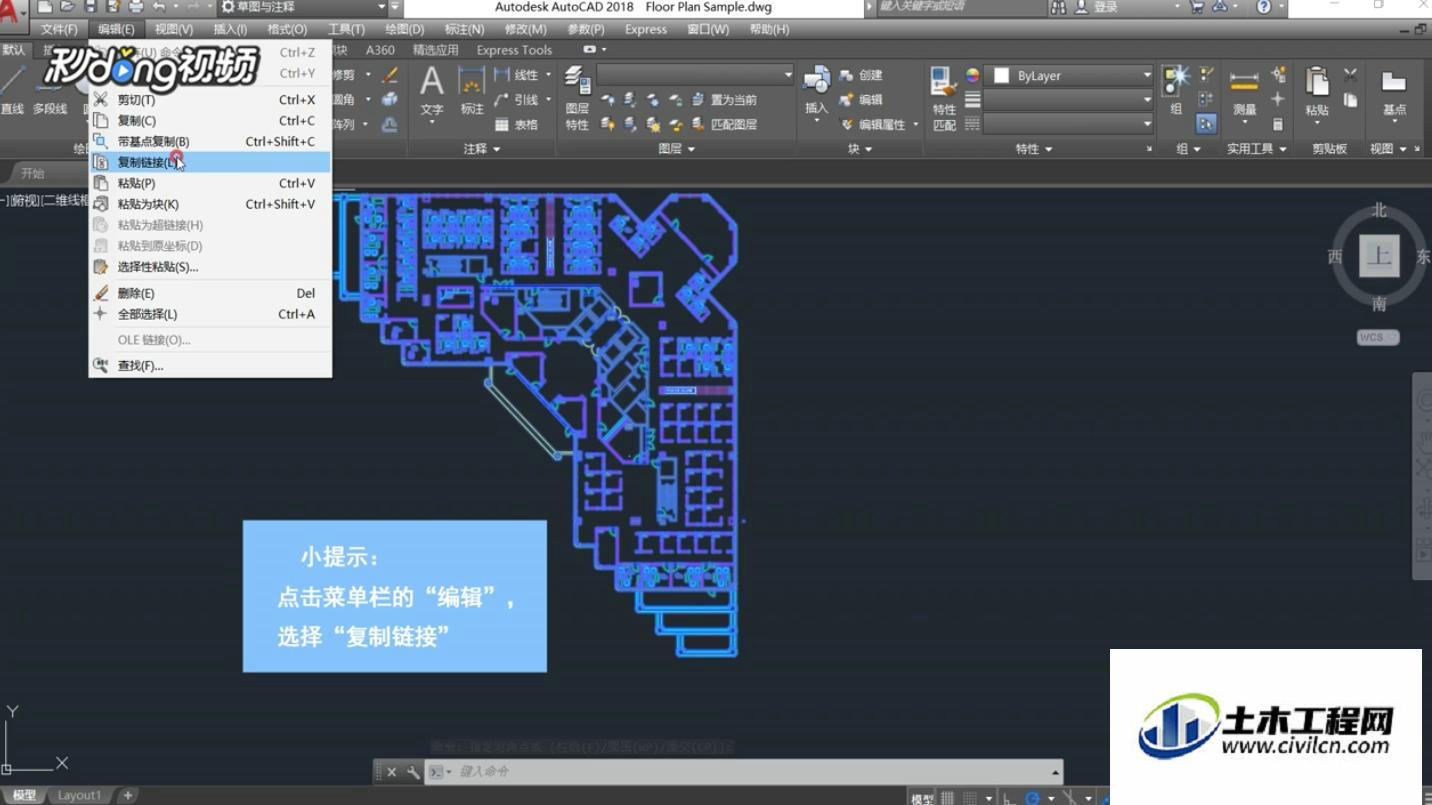1432x805 pixels.
Task: Choose Paste as Block (粘贴为块)
Action: pos(210,204)
